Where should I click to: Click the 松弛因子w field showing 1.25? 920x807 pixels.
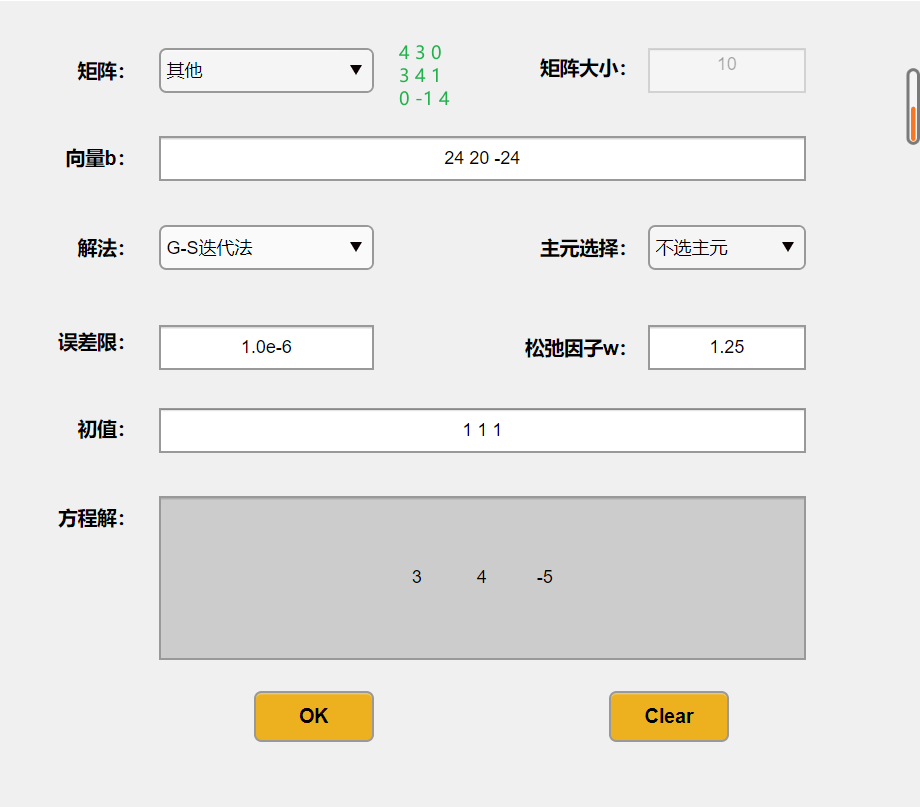[x=726, y=347]
